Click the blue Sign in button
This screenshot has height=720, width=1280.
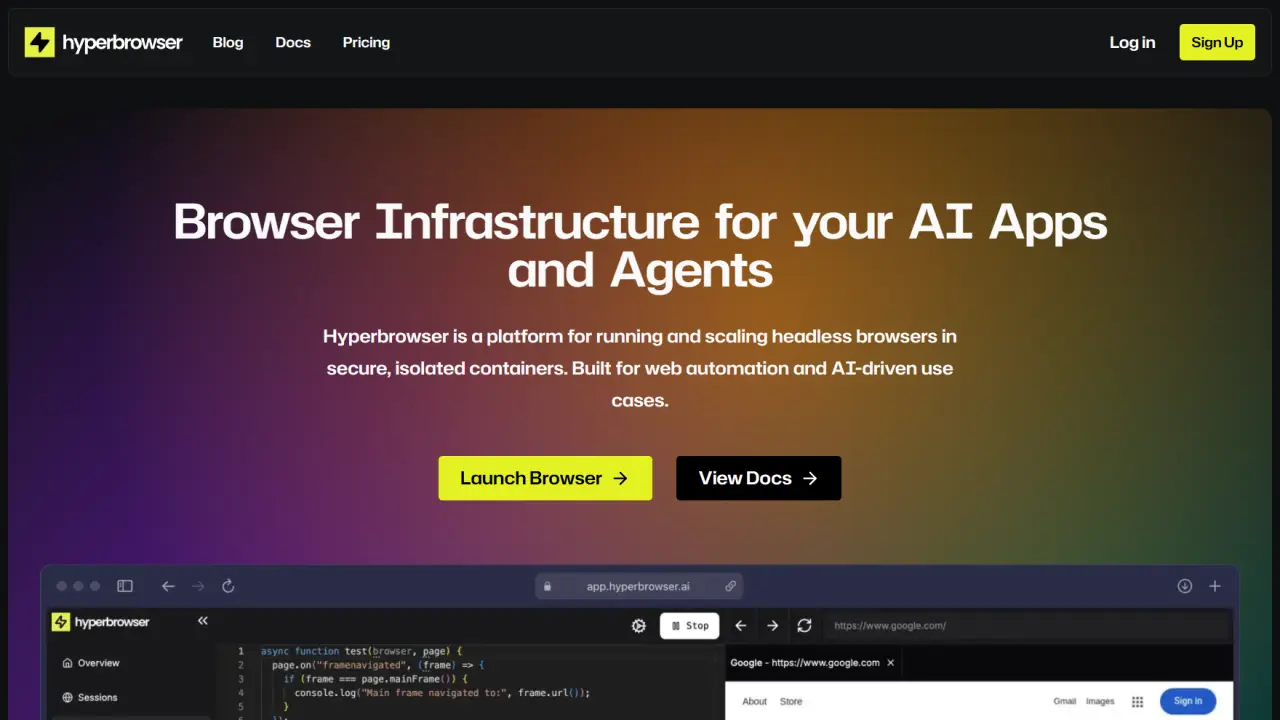pyautogui.click(x=1188, y=701)
